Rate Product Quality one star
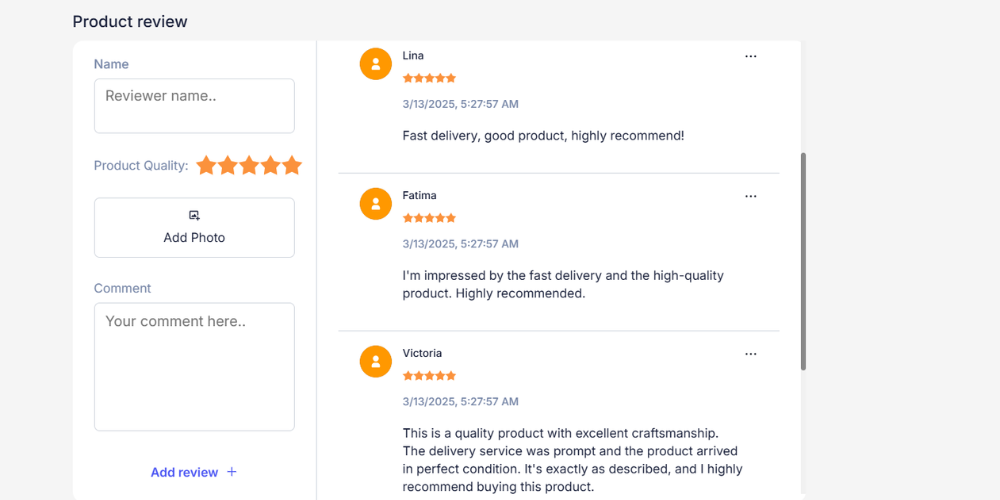Image resolution: width=1000 pixels, height=500 pixels. [x=206, y=166]
